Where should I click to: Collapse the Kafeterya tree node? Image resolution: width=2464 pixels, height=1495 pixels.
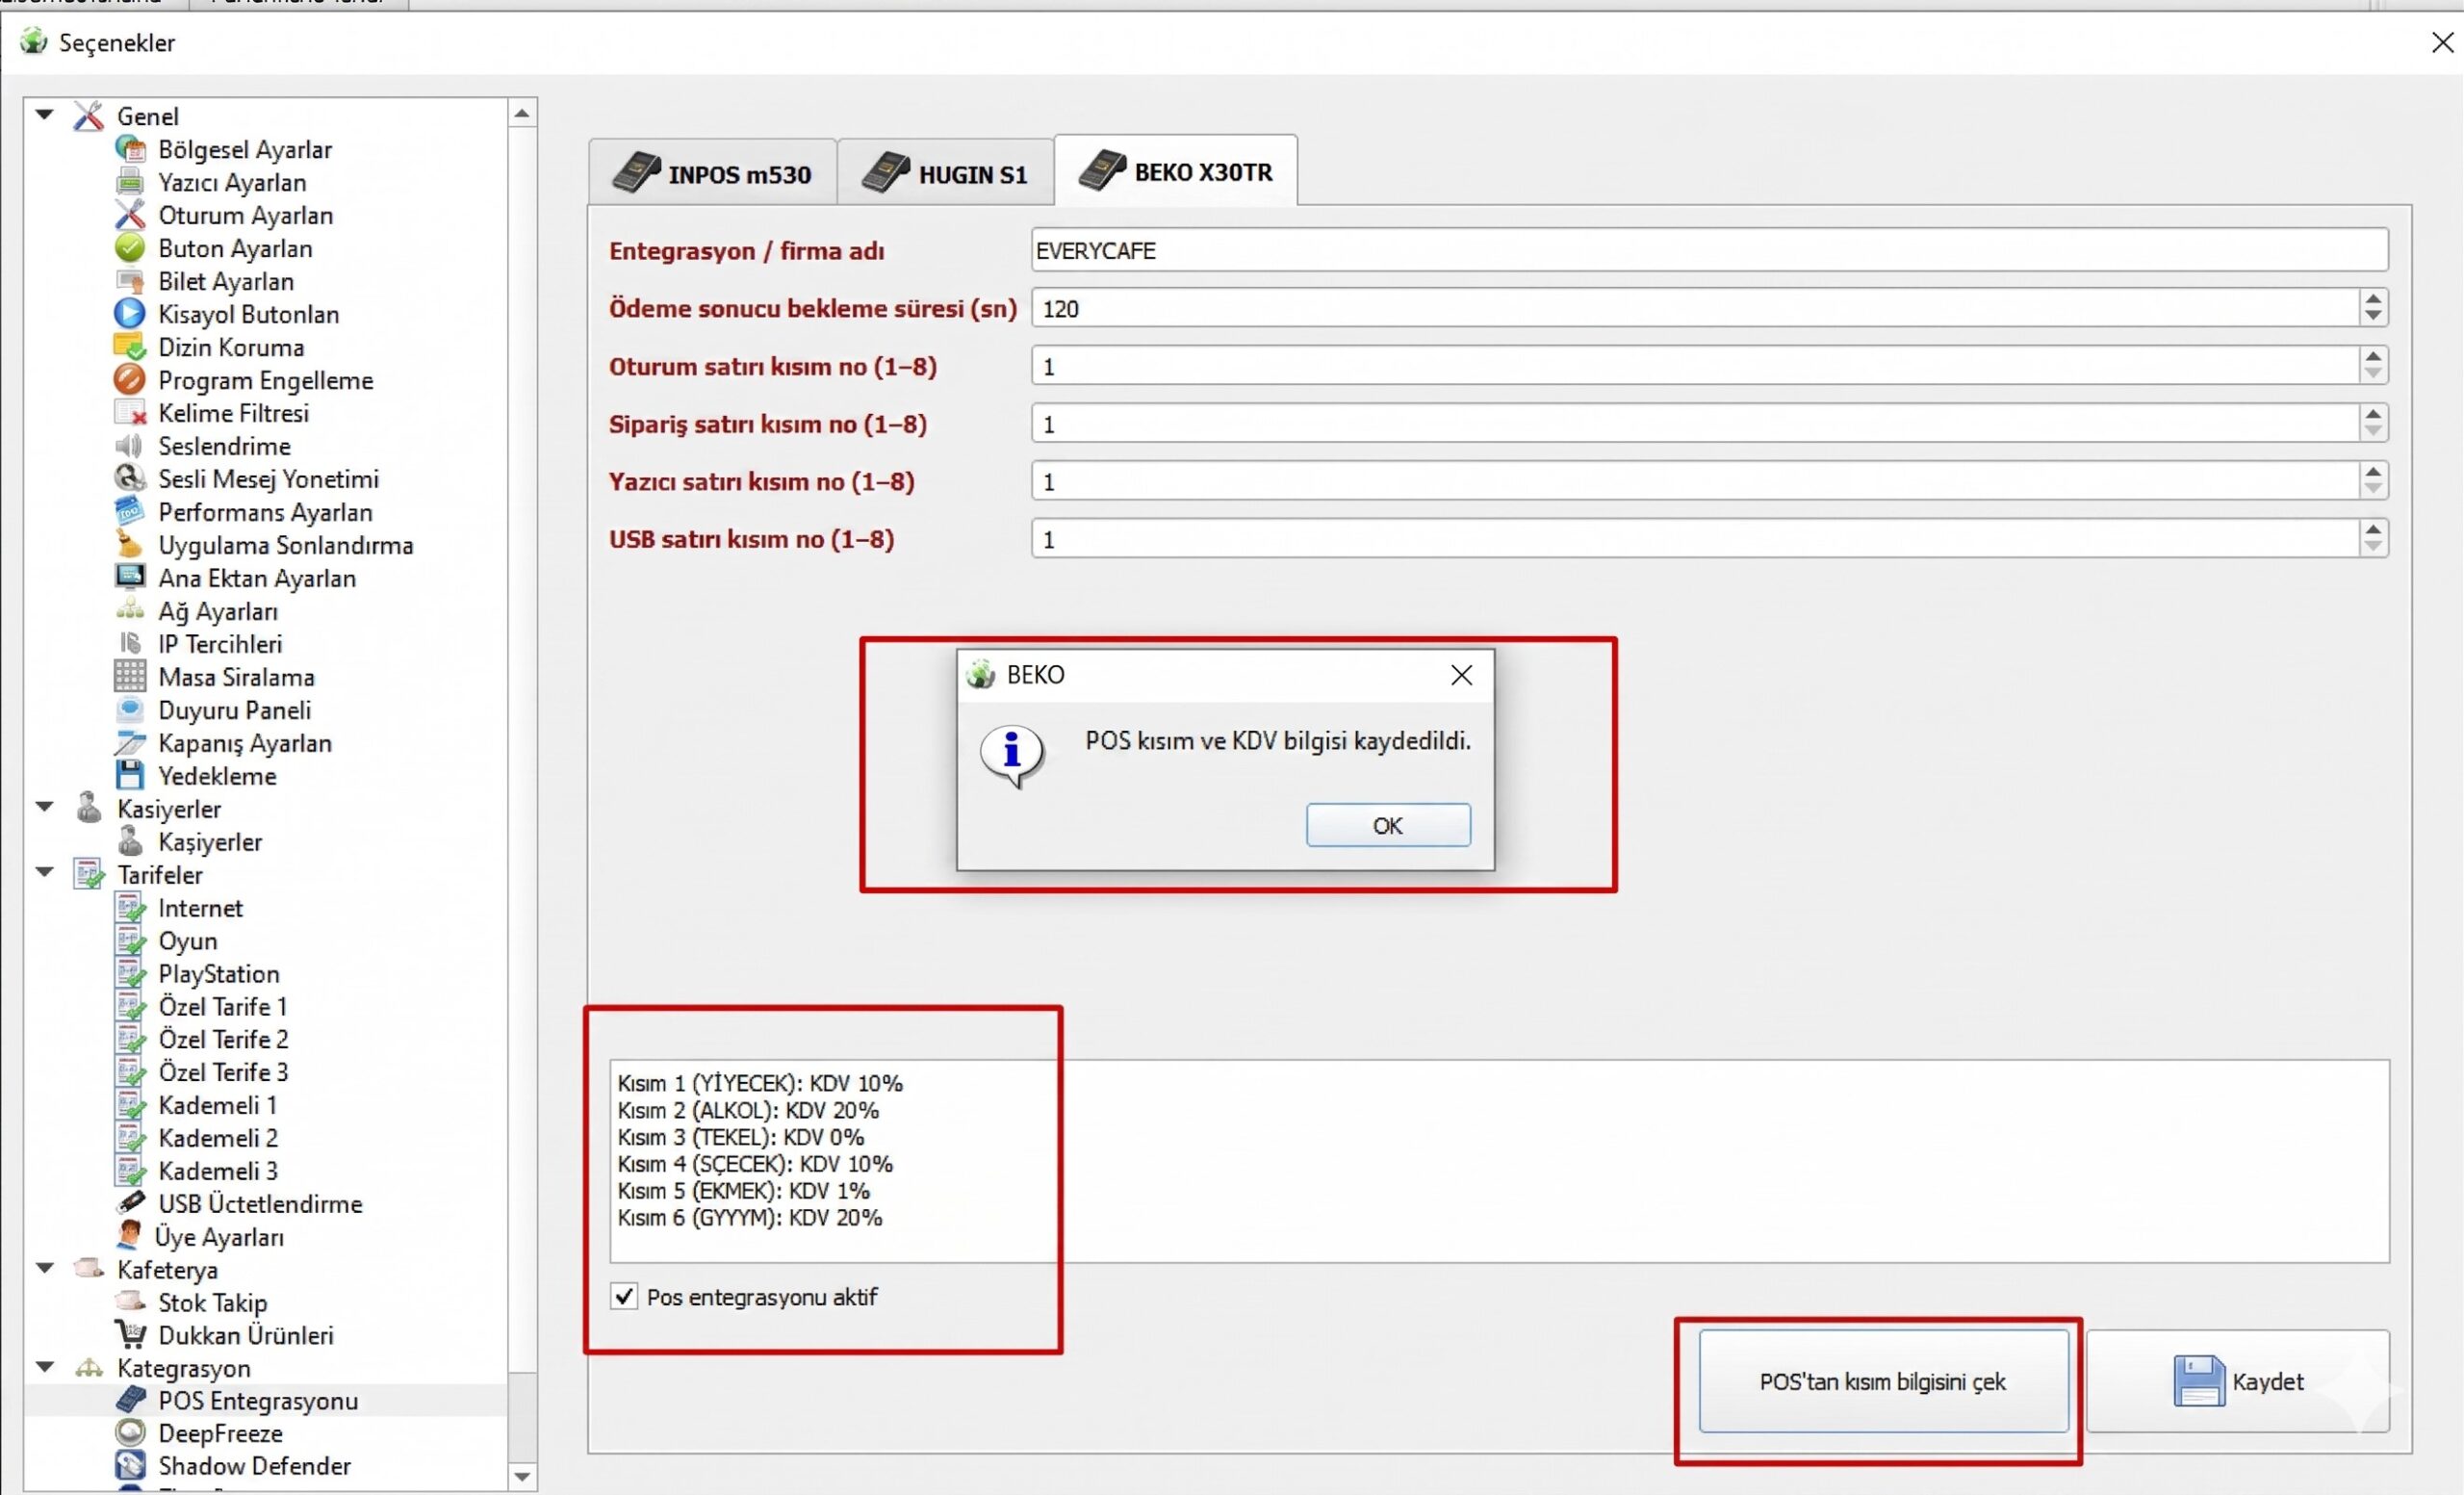click(x=45, y=1268)
